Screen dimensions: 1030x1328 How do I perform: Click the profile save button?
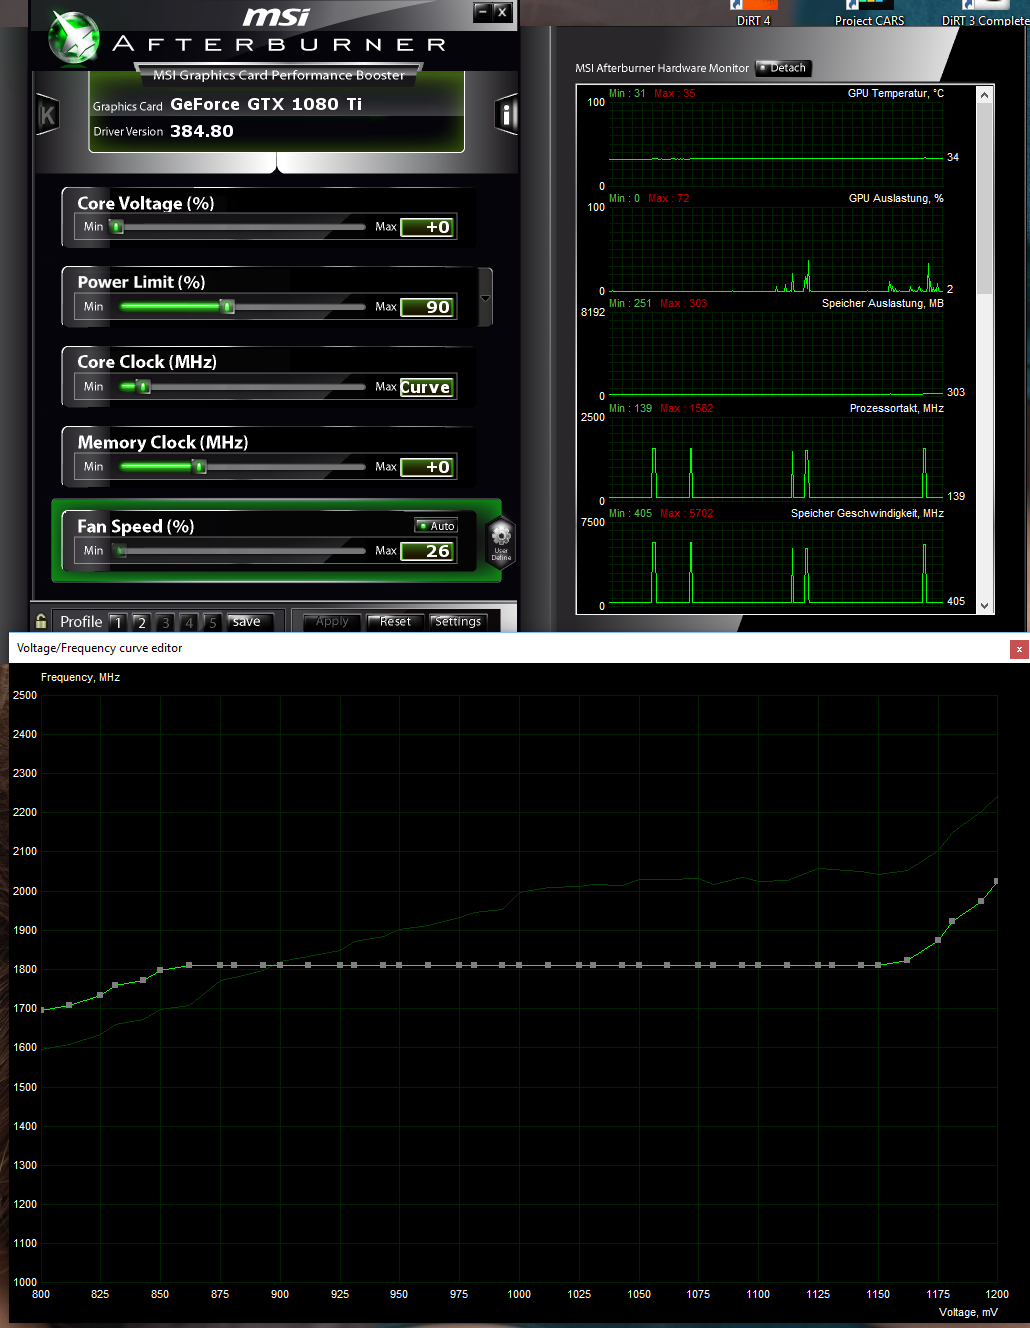247,622
